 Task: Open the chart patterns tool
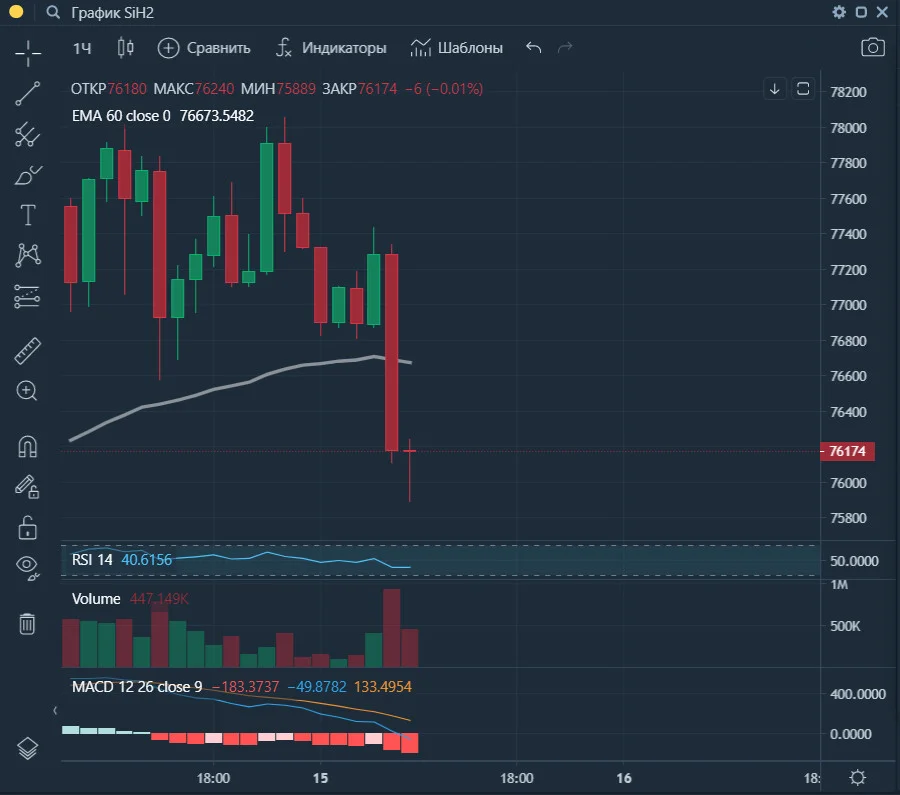click(28, 255)
